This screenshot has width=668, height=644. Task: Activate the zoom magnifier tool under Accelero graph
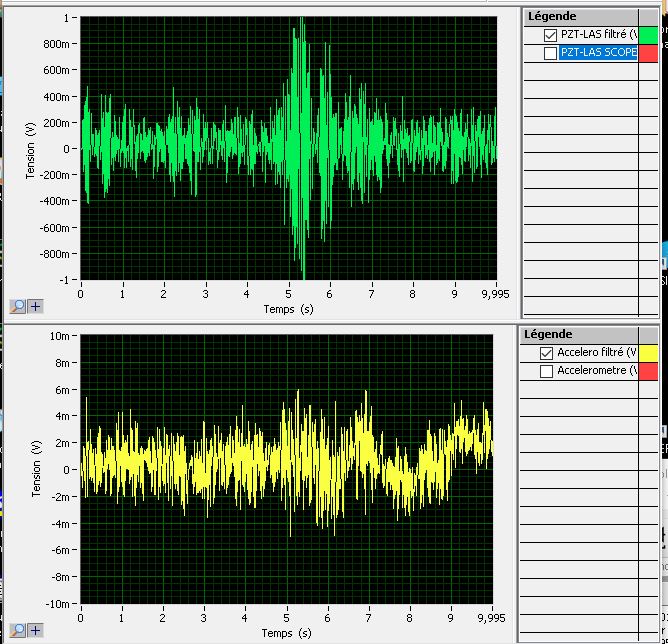click(19, 630)
